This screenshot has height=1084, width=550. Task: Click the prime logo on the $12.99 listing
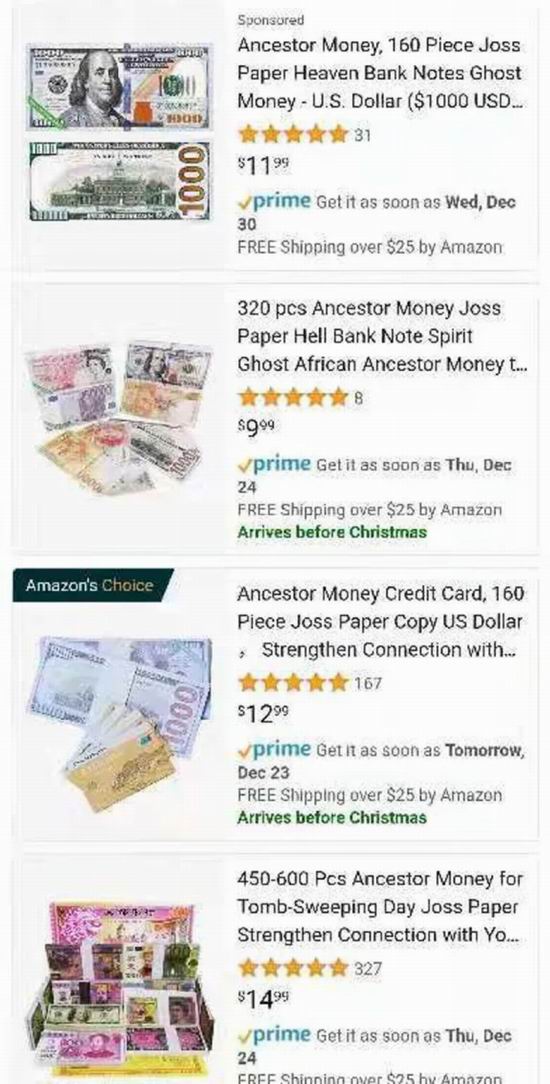point(274,749)
